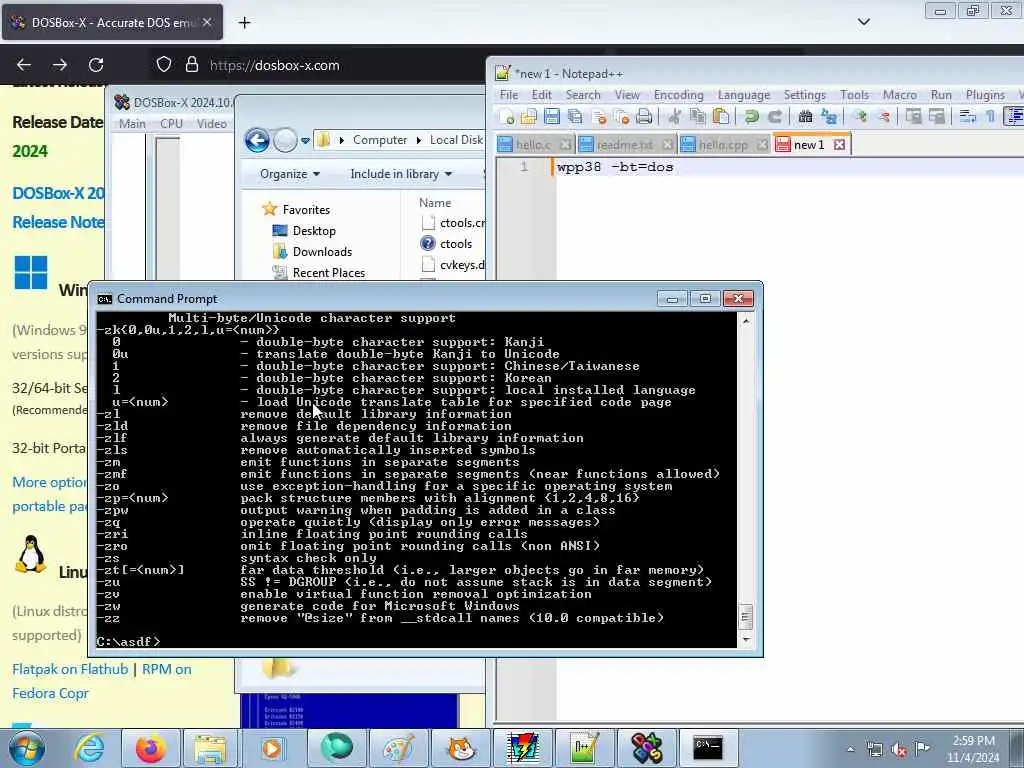Click the Undo icon in Notepad++
Viewport: 1024px width, 768px height.
pos(752,117)
